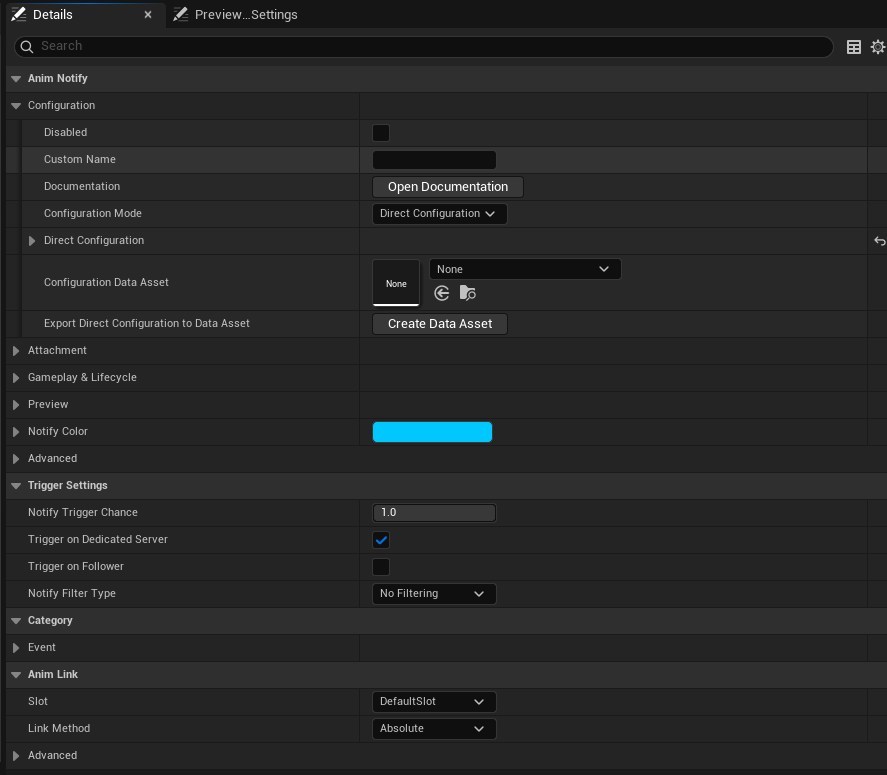Click the search magnifier icon
The height and width of the screenshot is (775, 887).
(27, 46)
